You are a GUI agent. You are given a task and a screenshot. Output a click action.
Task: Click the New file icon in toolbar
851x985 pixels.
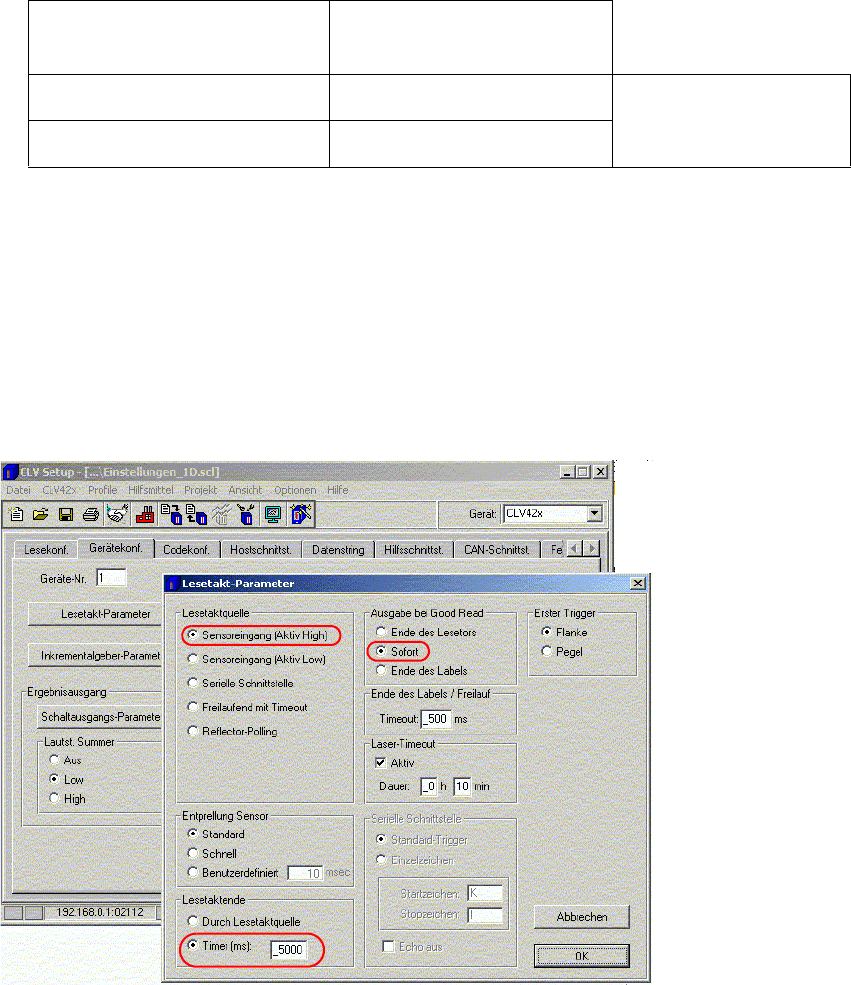[x=16, y=514]
